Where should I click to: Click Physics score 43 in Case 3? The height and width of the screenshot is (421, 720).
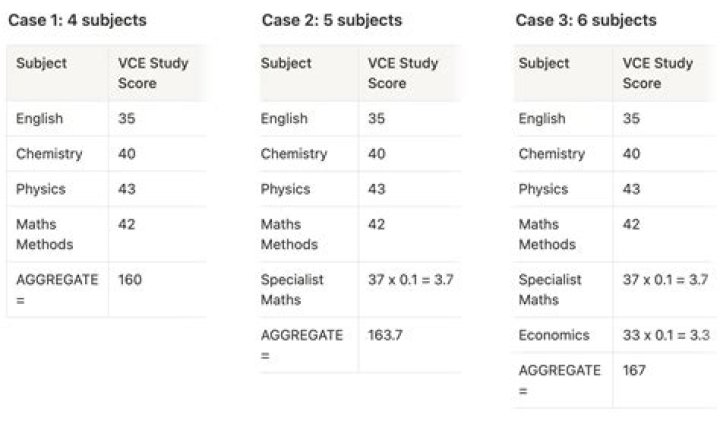pyautogui.click(x=631, y=189)
